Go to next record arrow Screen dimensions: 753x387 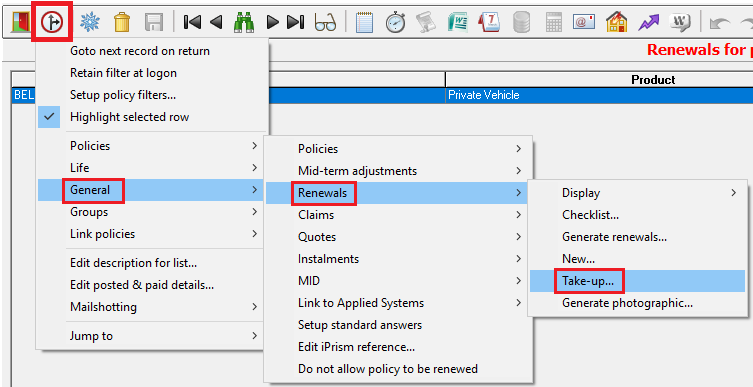point(273,22)
